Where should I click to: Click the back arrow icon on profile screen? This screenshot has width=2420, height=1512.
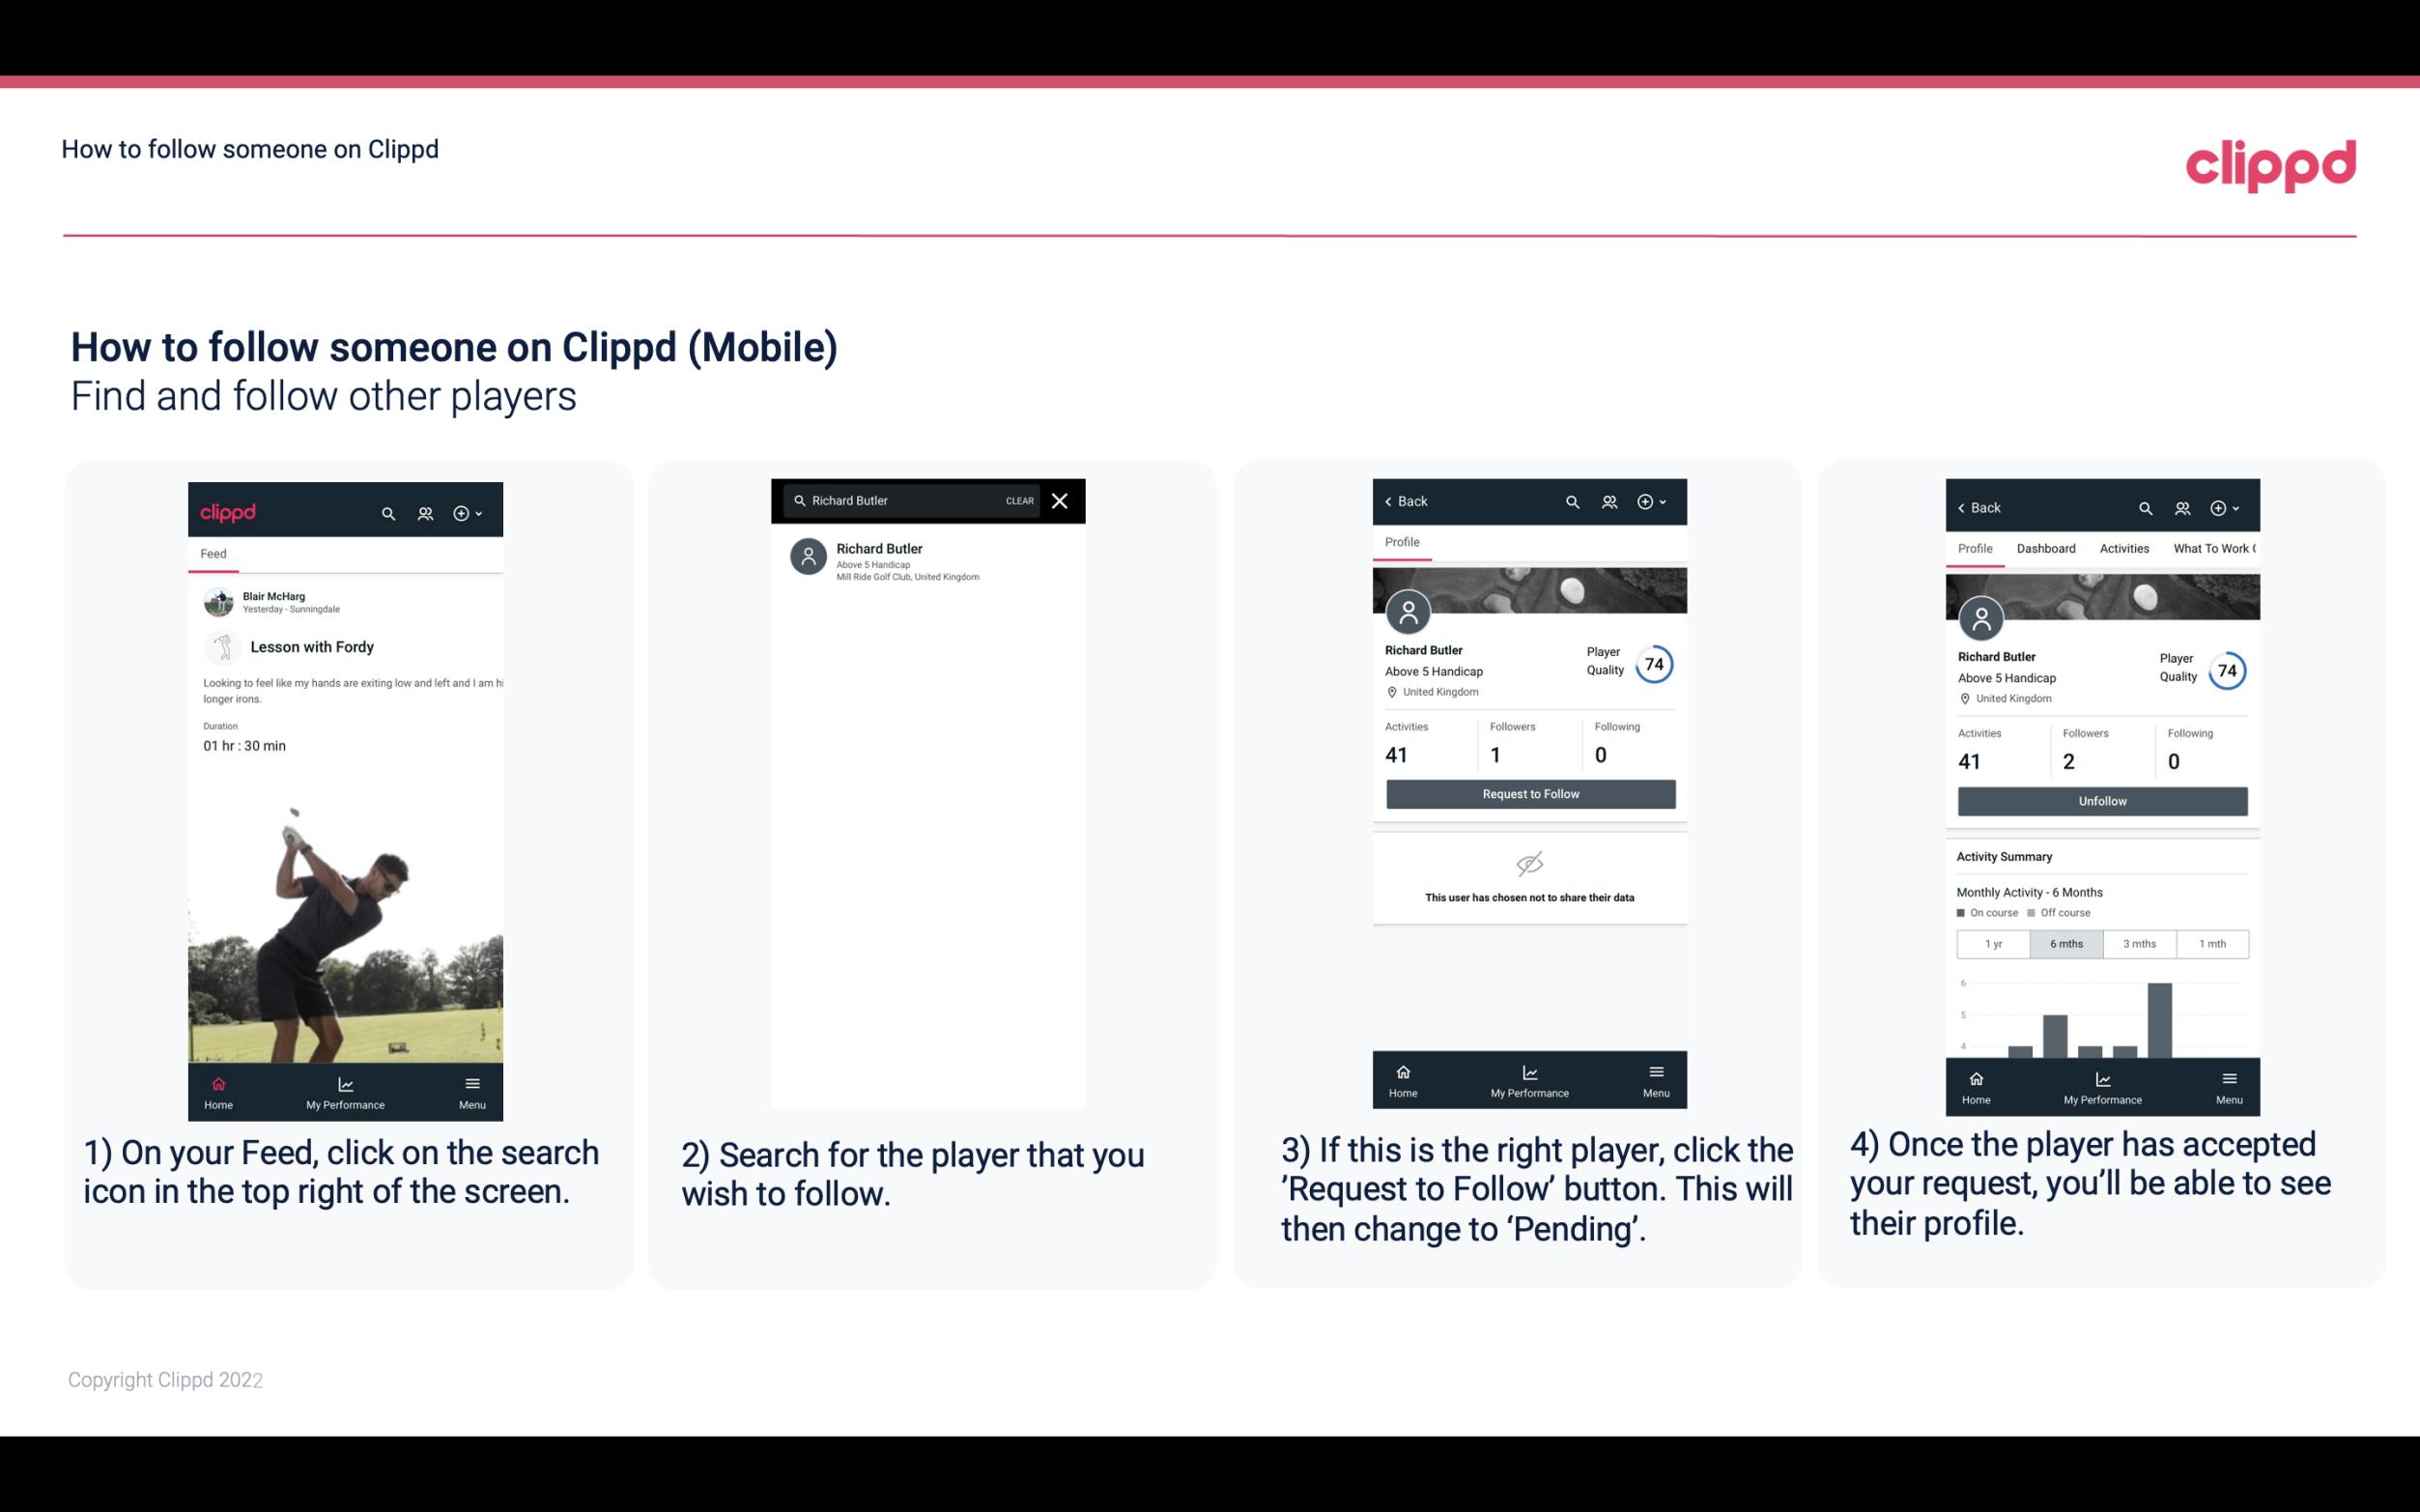pyautogui.click(x=1393, y=501)
